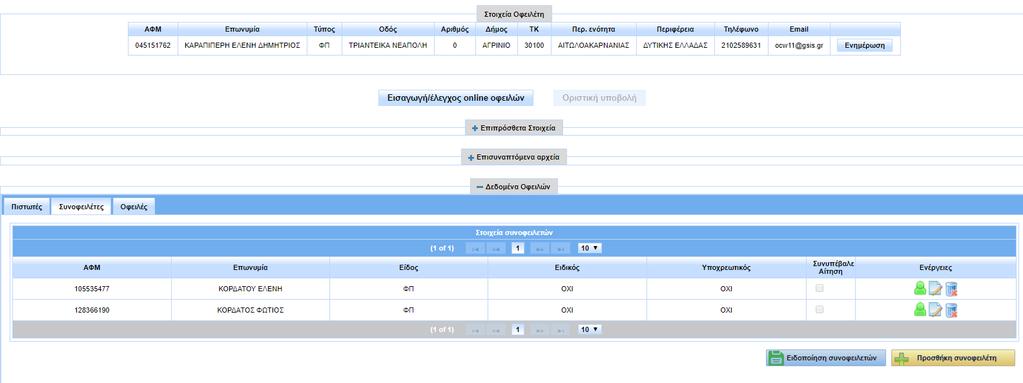The height and width of the screenshot is (383, 1023).
Task: Select page 1 in top paginator
Action: click(518, 249)
